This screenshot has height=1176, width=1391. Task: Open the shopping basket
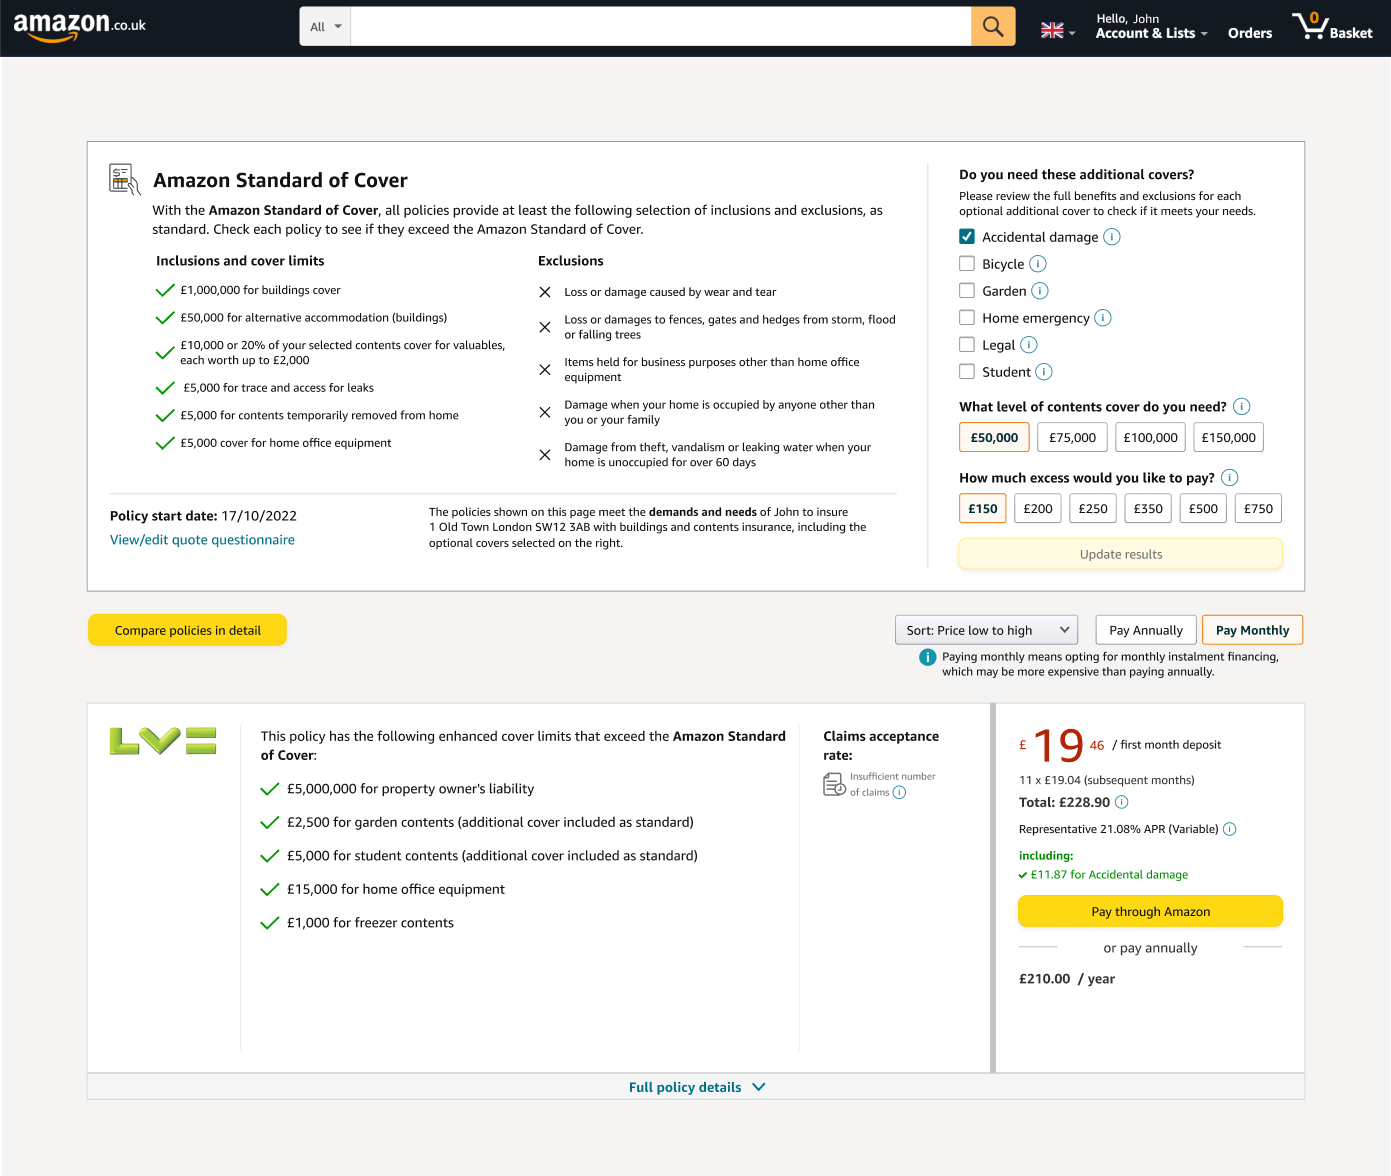(1333, 26)
